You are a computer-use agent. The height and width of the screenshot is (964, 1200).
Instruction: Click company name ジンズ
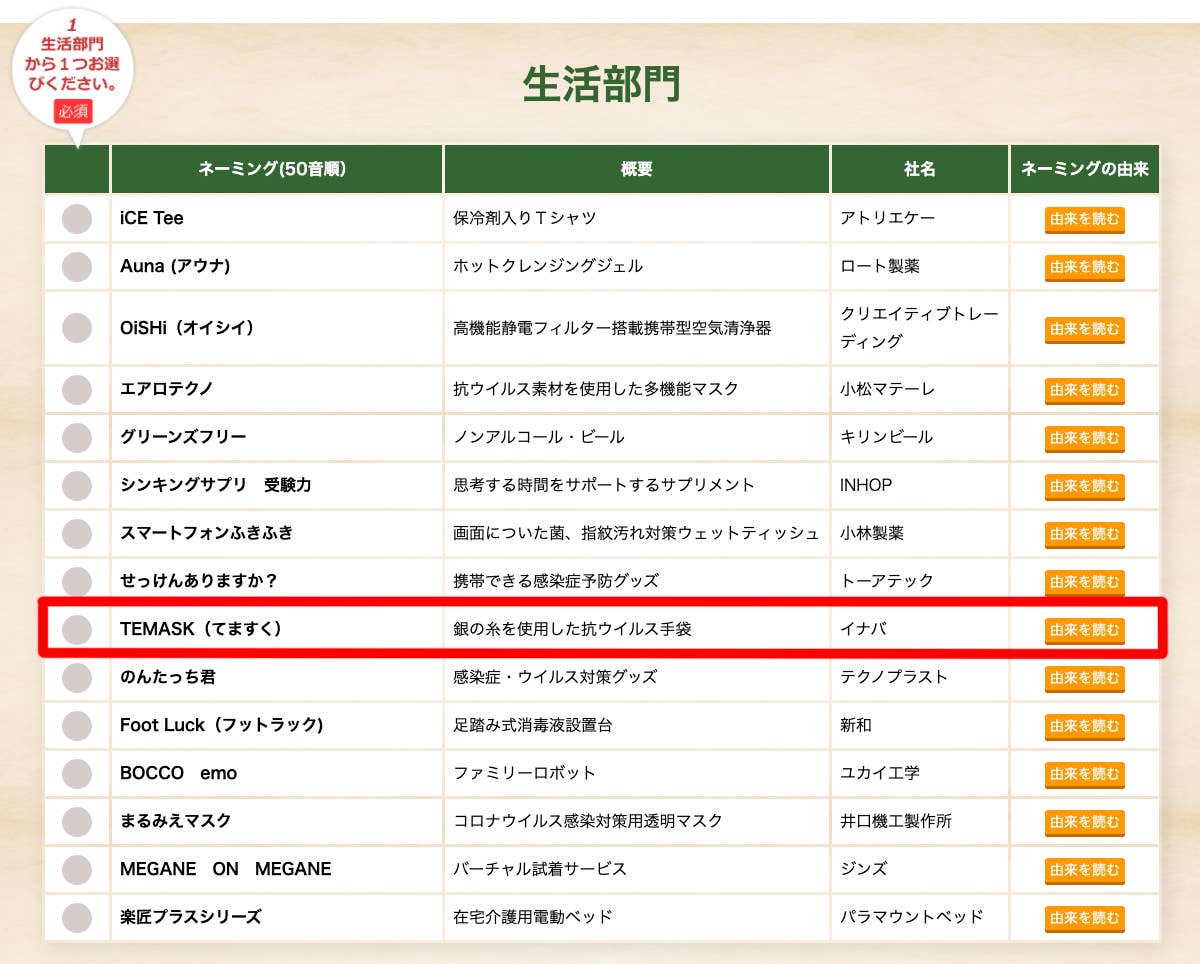(864, 868)
